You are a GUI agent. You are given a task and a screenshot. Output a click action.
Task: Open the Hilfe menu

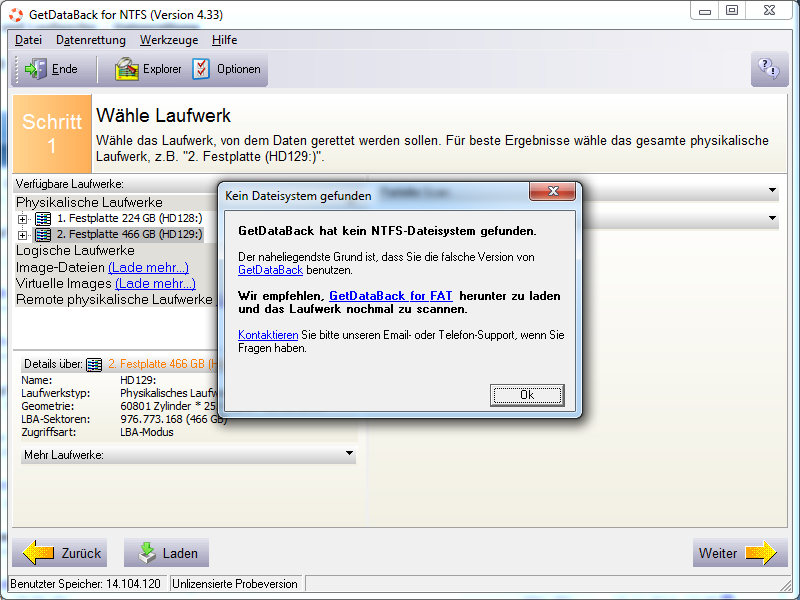click(224, 40)
